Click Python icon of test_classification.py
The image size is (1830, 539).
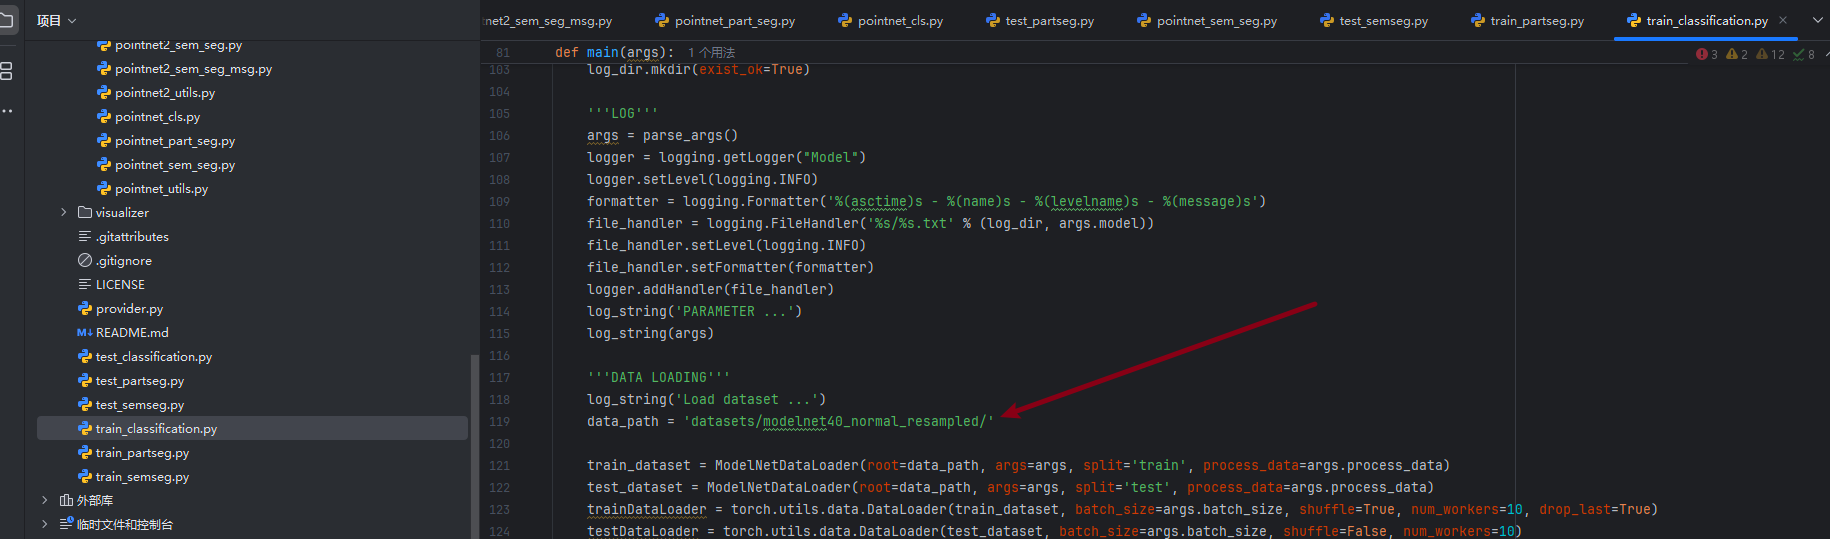[85, 357]
